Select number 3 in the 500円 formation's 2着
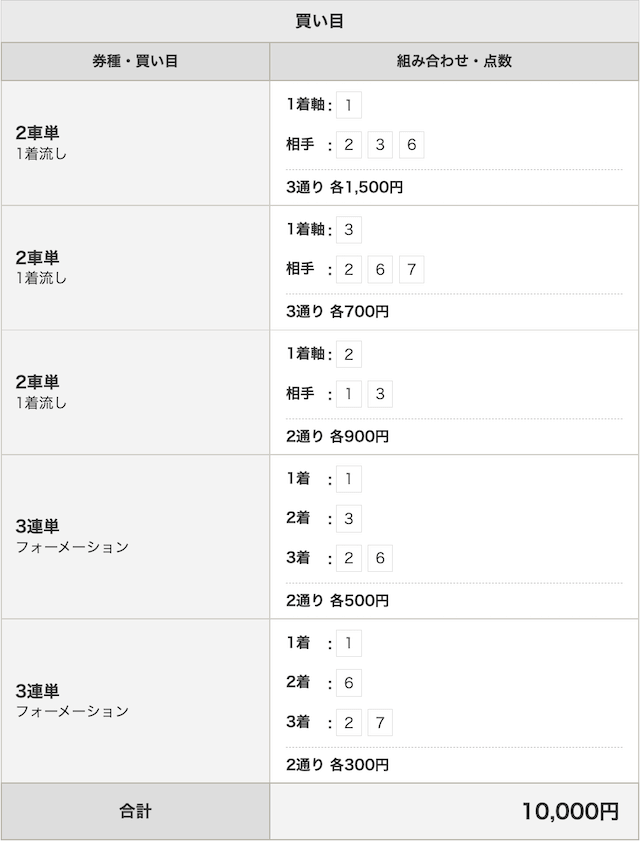The width and height of the screenshot is (640, 841). coord(349,519)
